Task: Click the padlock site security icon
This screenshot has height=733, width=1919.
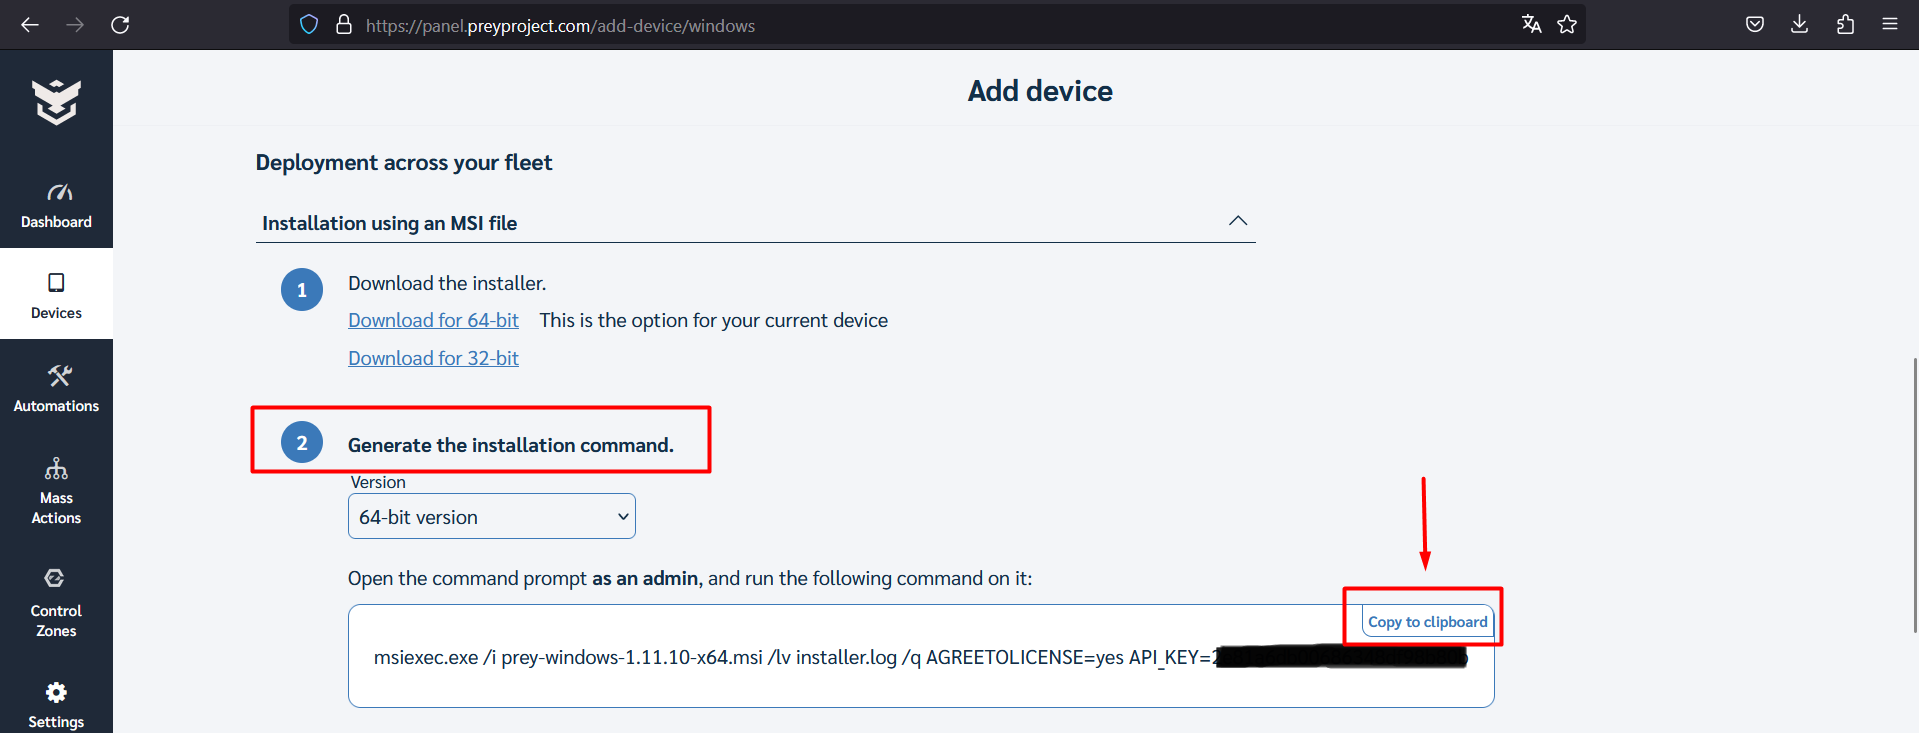Action: [344, 24]
